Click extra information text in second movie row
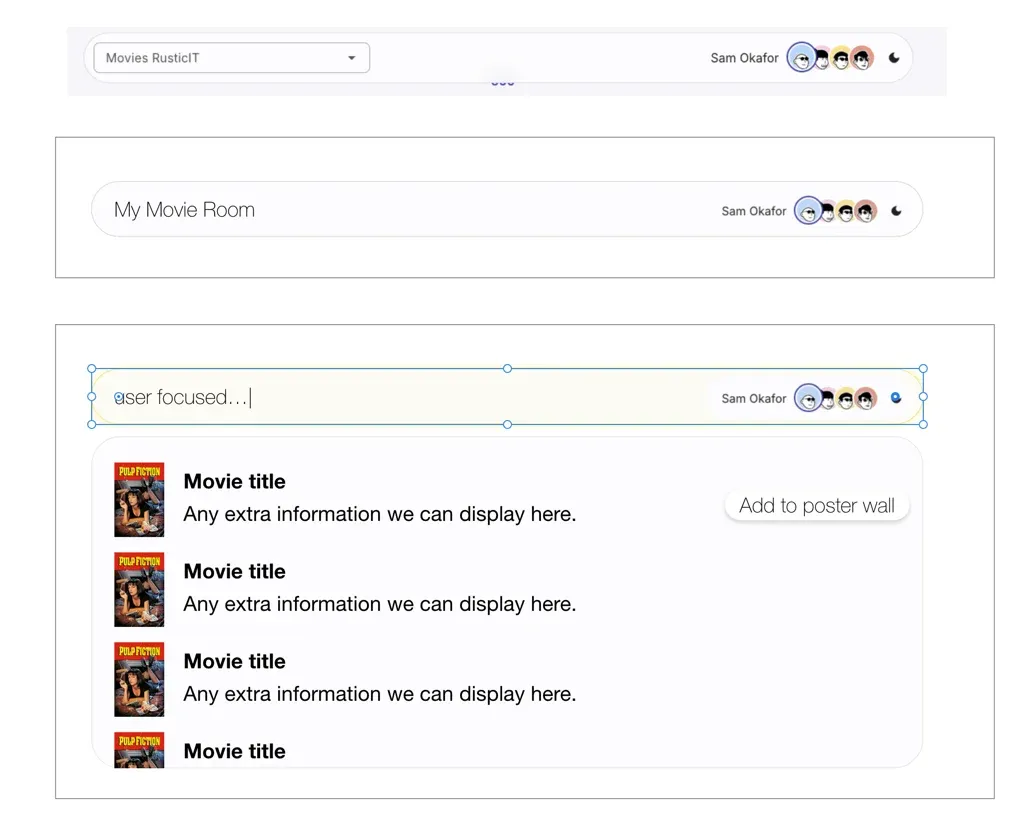Image resolution: width=1014 pixels, height=814 pixels. click(x=380, y=605)
